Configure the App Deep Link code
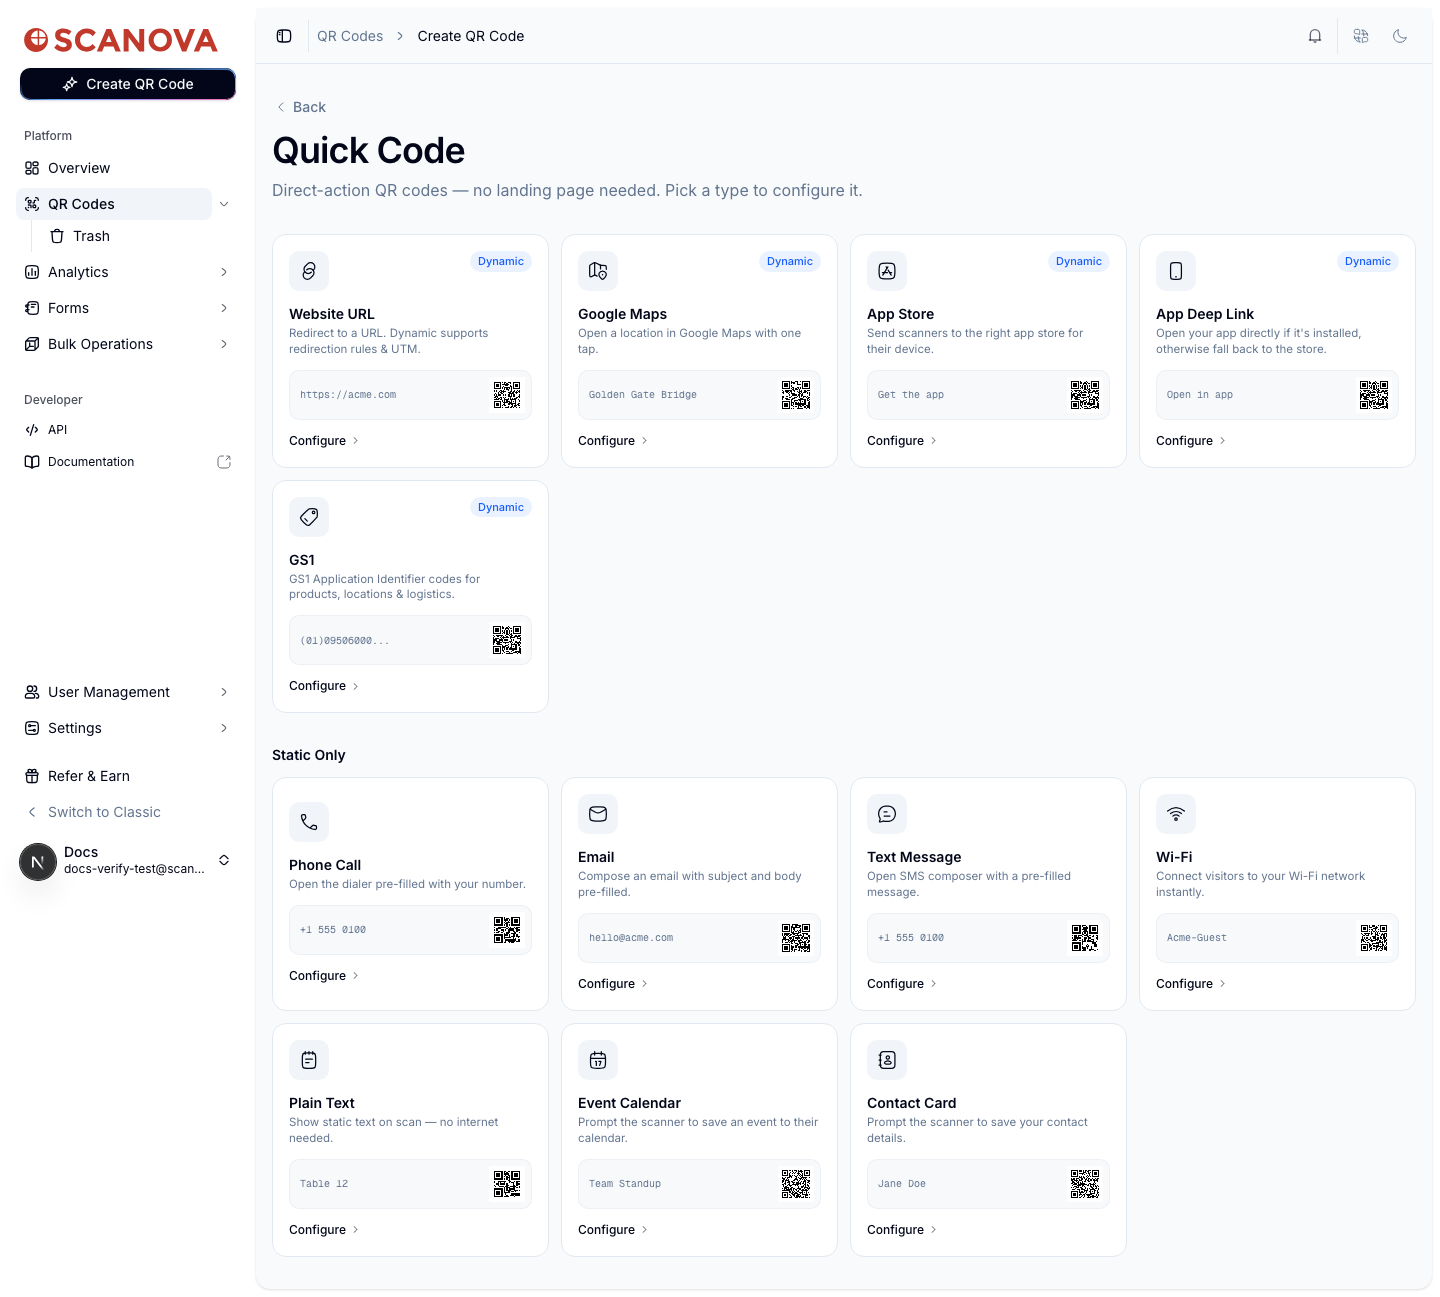The image size is (1440, 1297). (x=1191, y=441)
